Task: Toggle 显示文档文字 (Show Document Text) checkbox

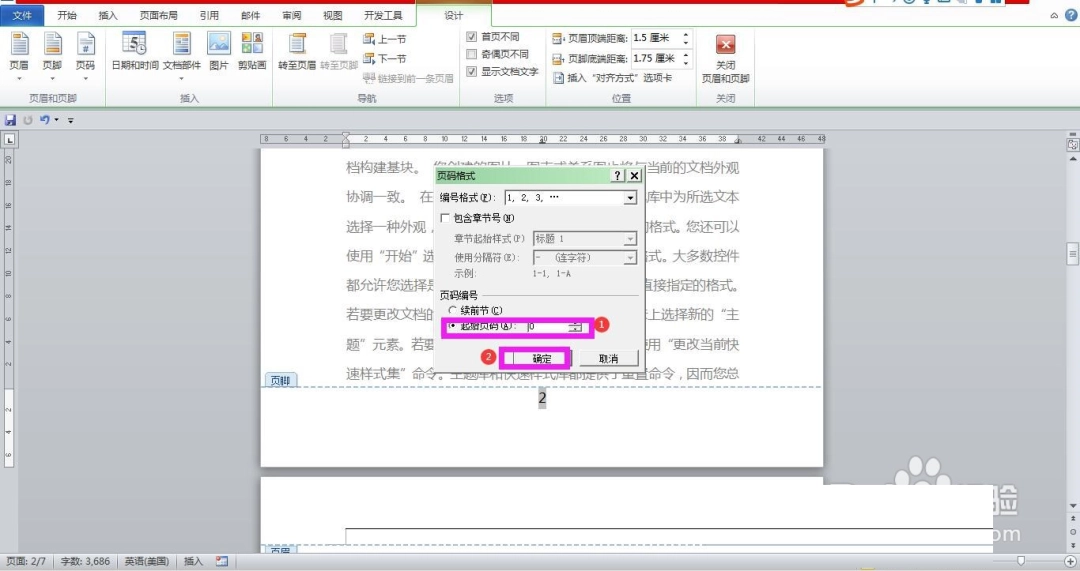Action: tap(472, 71)
